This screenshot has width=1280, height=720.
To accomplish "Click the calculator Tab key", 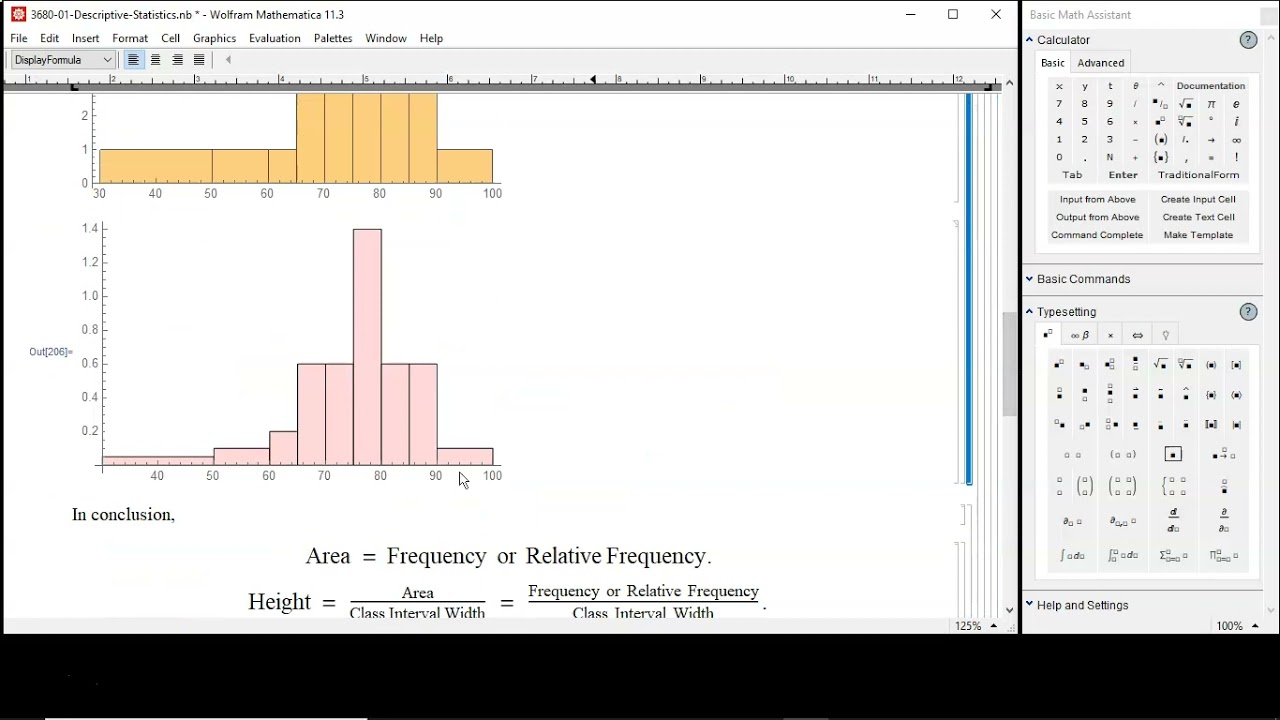I will (x=1072, y=175).
